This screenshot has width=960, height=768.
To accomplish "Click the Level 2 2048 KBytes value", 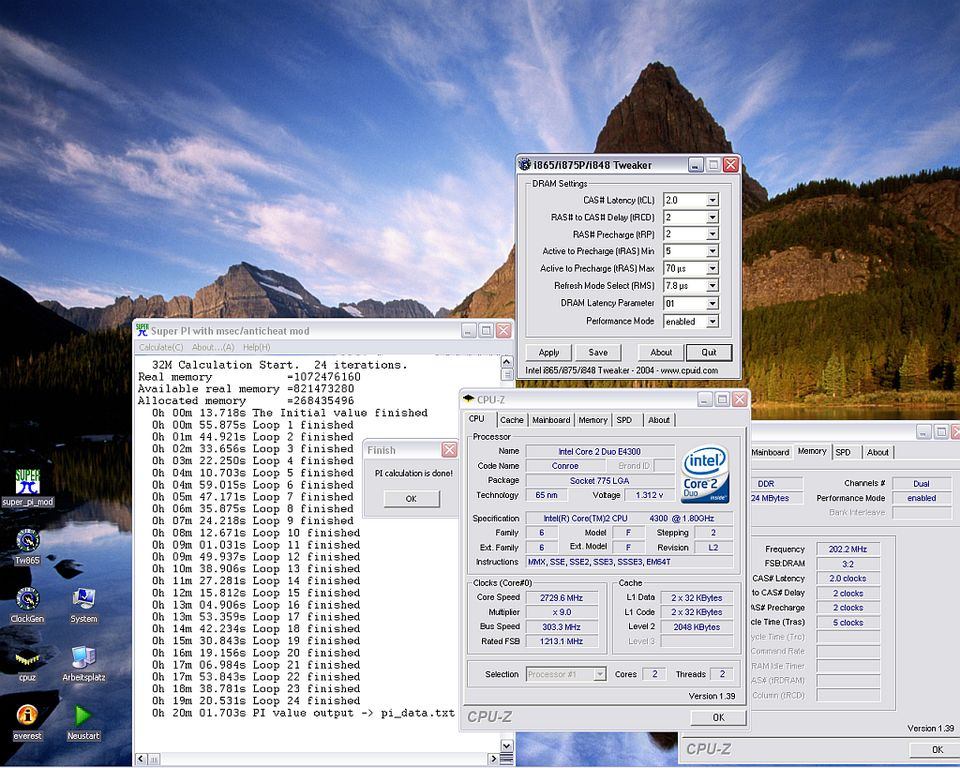I will tap(697, 627).
